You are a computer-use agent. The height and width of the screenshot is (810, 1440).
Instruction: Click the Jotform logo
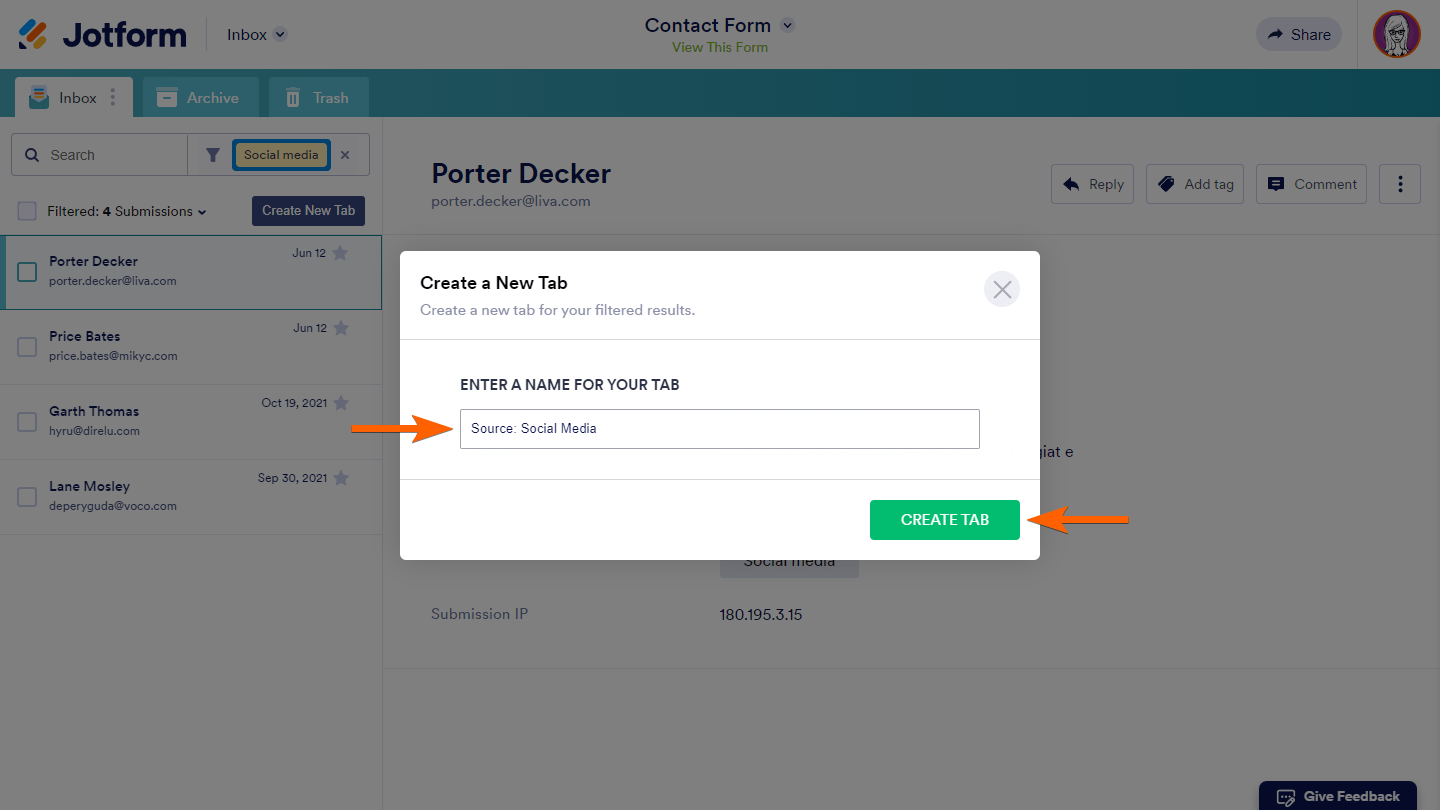click(x=102, y=35)
